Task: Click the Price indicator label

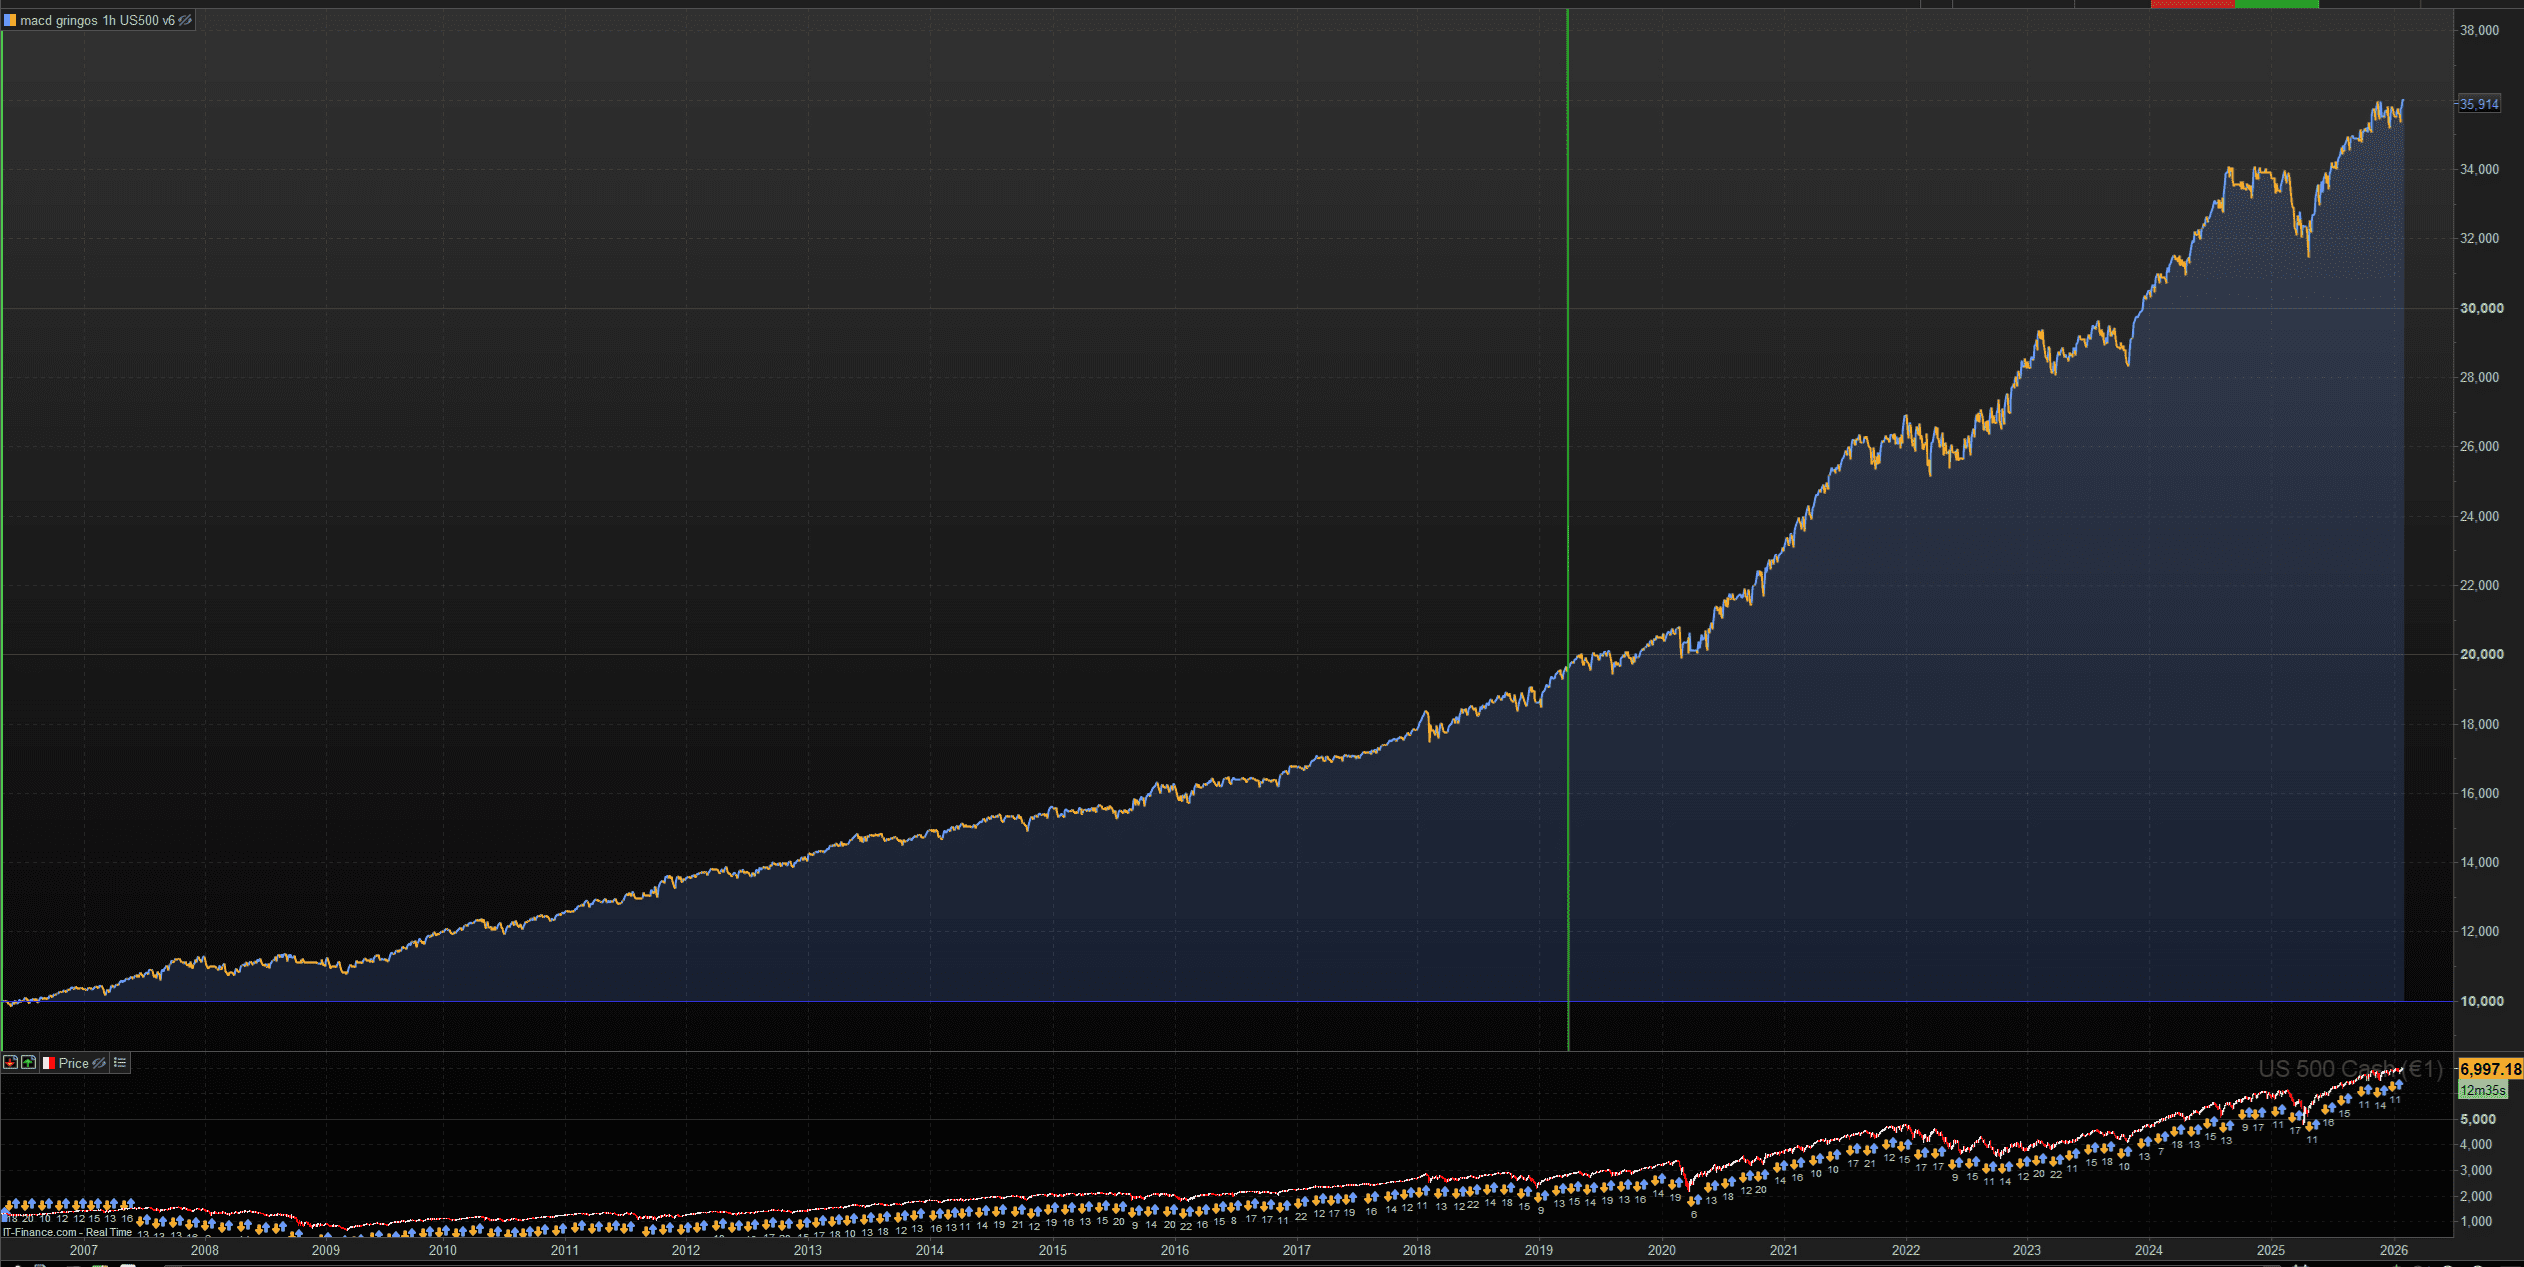Action: pyautogui.click(x=73, y=1063)
